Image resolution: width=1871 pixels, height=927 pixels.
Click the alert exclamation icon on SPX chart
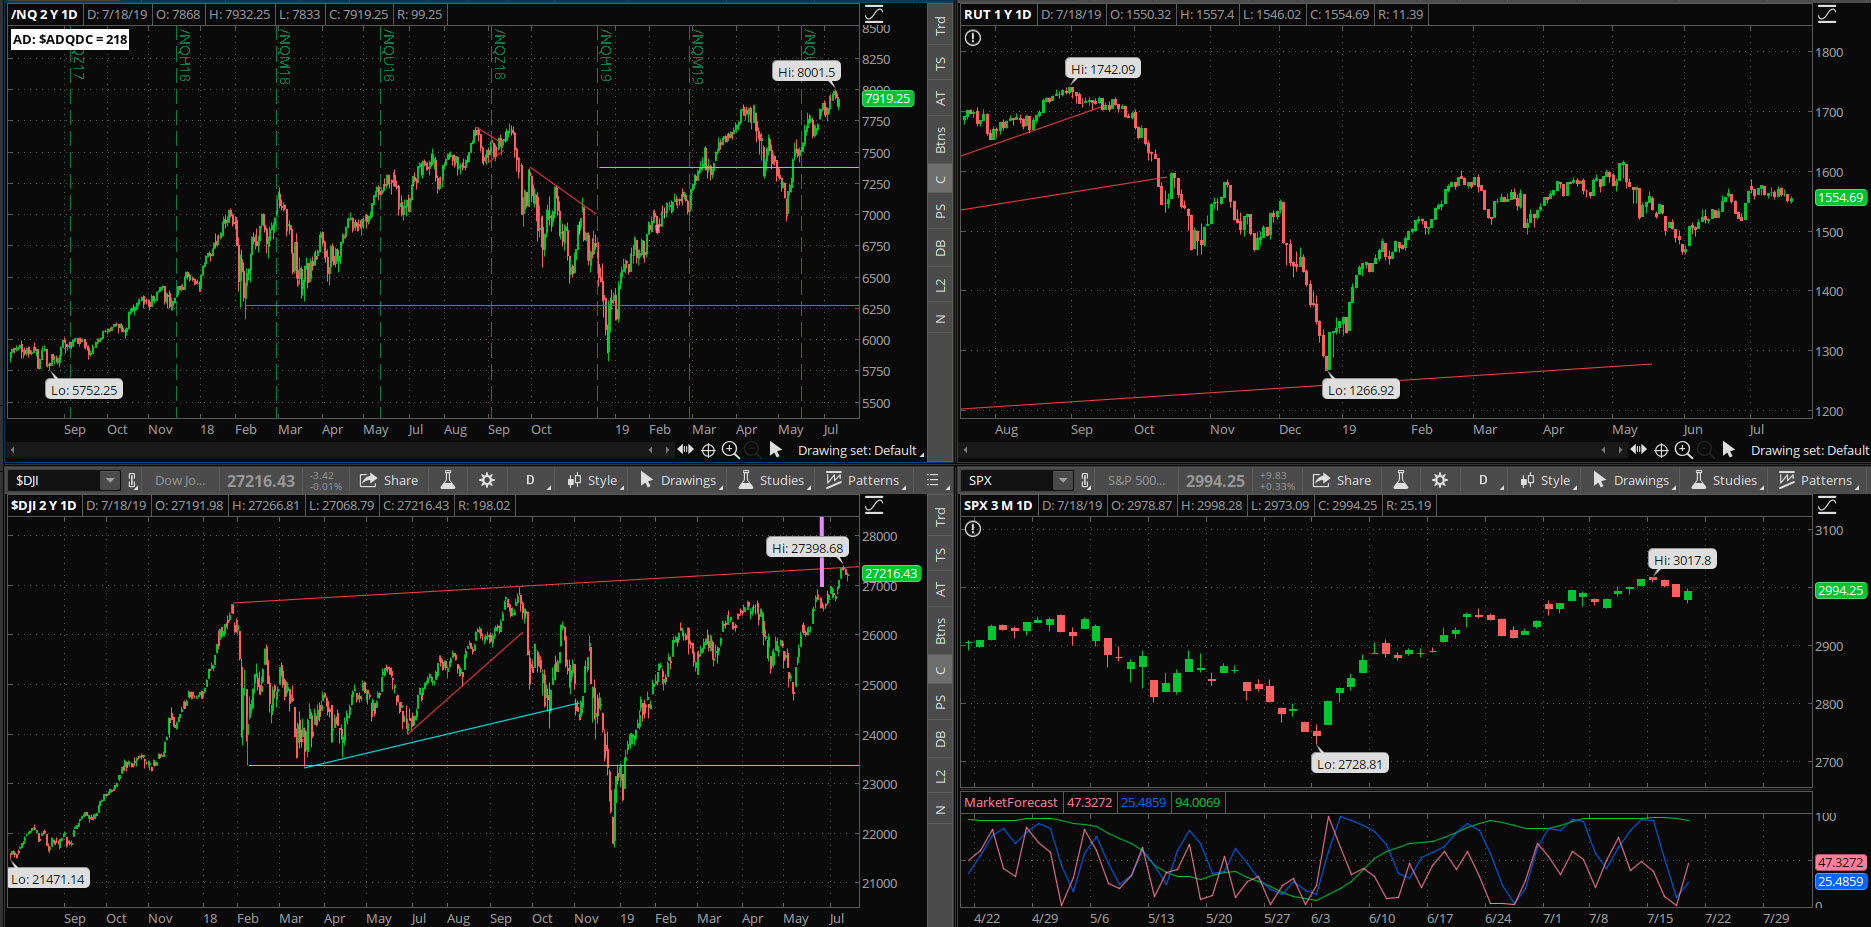(973, 529)
